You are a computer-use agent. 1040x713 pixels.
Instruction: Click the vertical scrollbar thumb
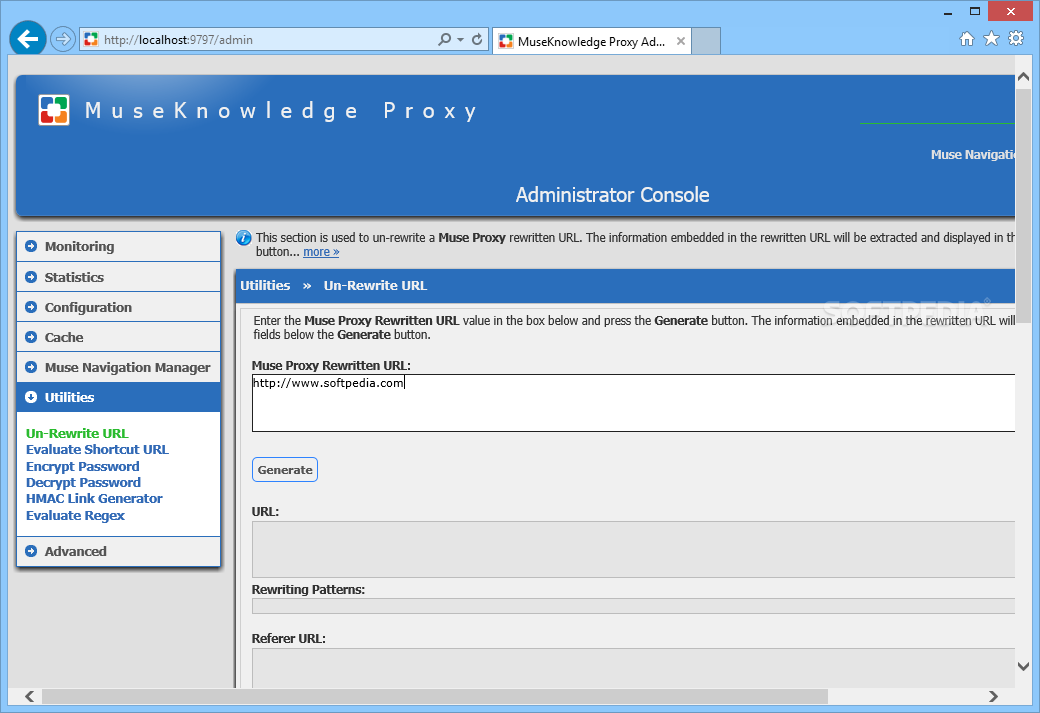1023,206
